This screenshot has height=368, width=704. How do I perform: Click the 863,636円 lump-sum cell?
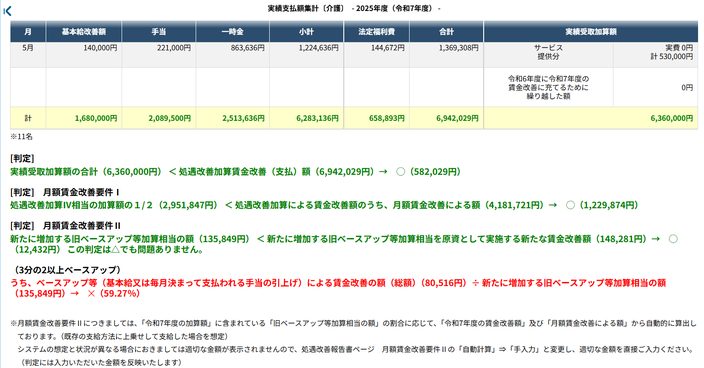pos(247,48)
